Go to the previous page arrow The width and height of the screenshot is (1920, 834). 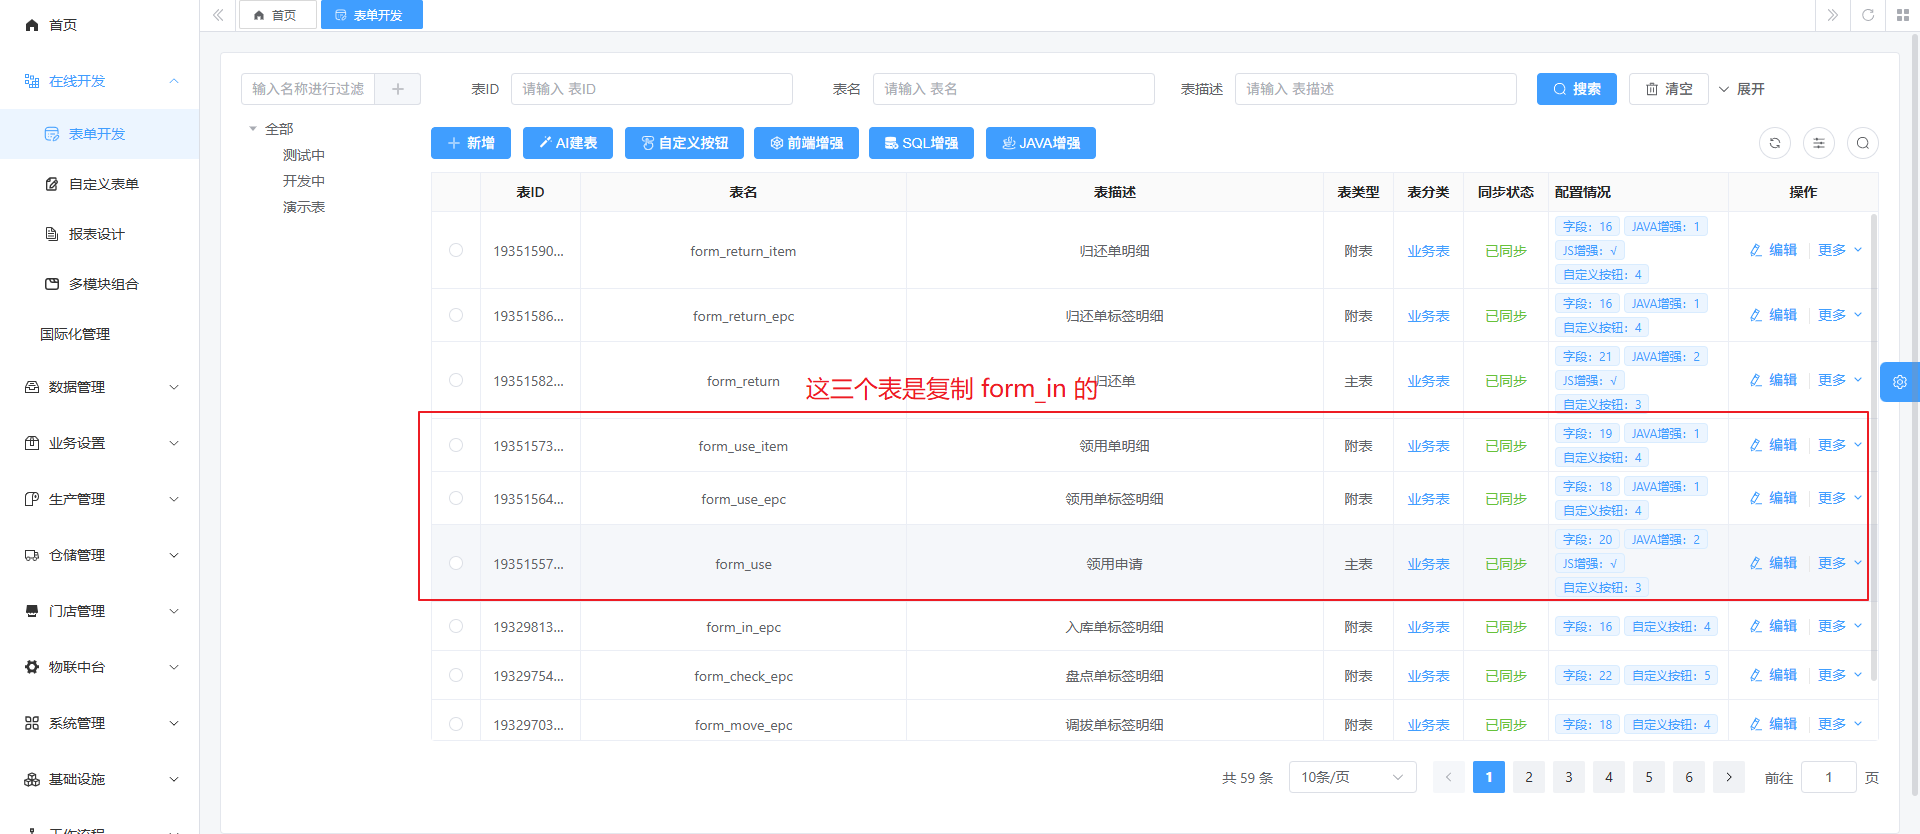pos(1448,777)
